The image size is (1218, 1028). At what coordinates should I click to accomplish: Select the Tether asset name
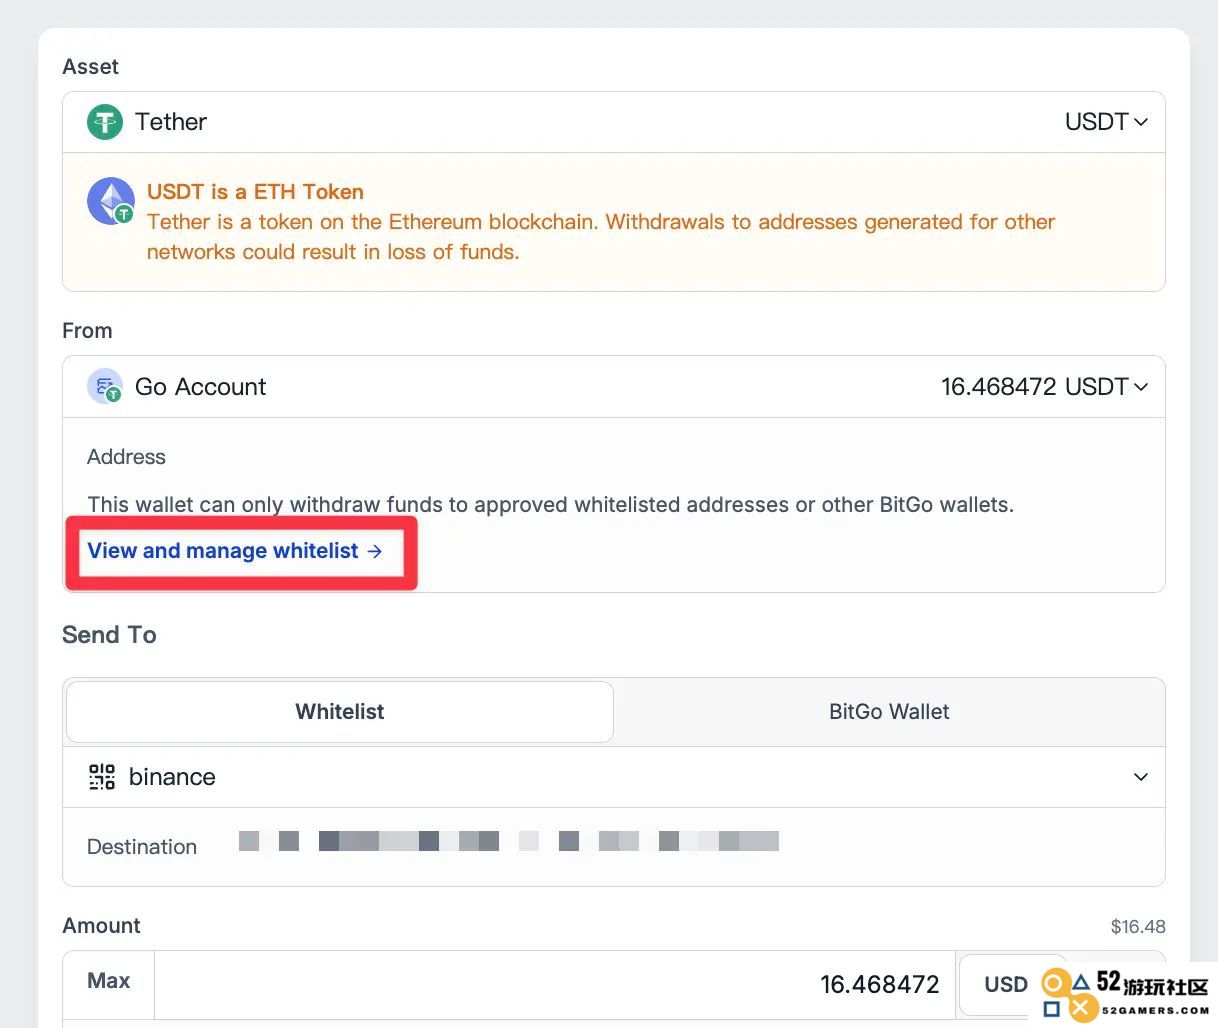click(x=171, y=122)
